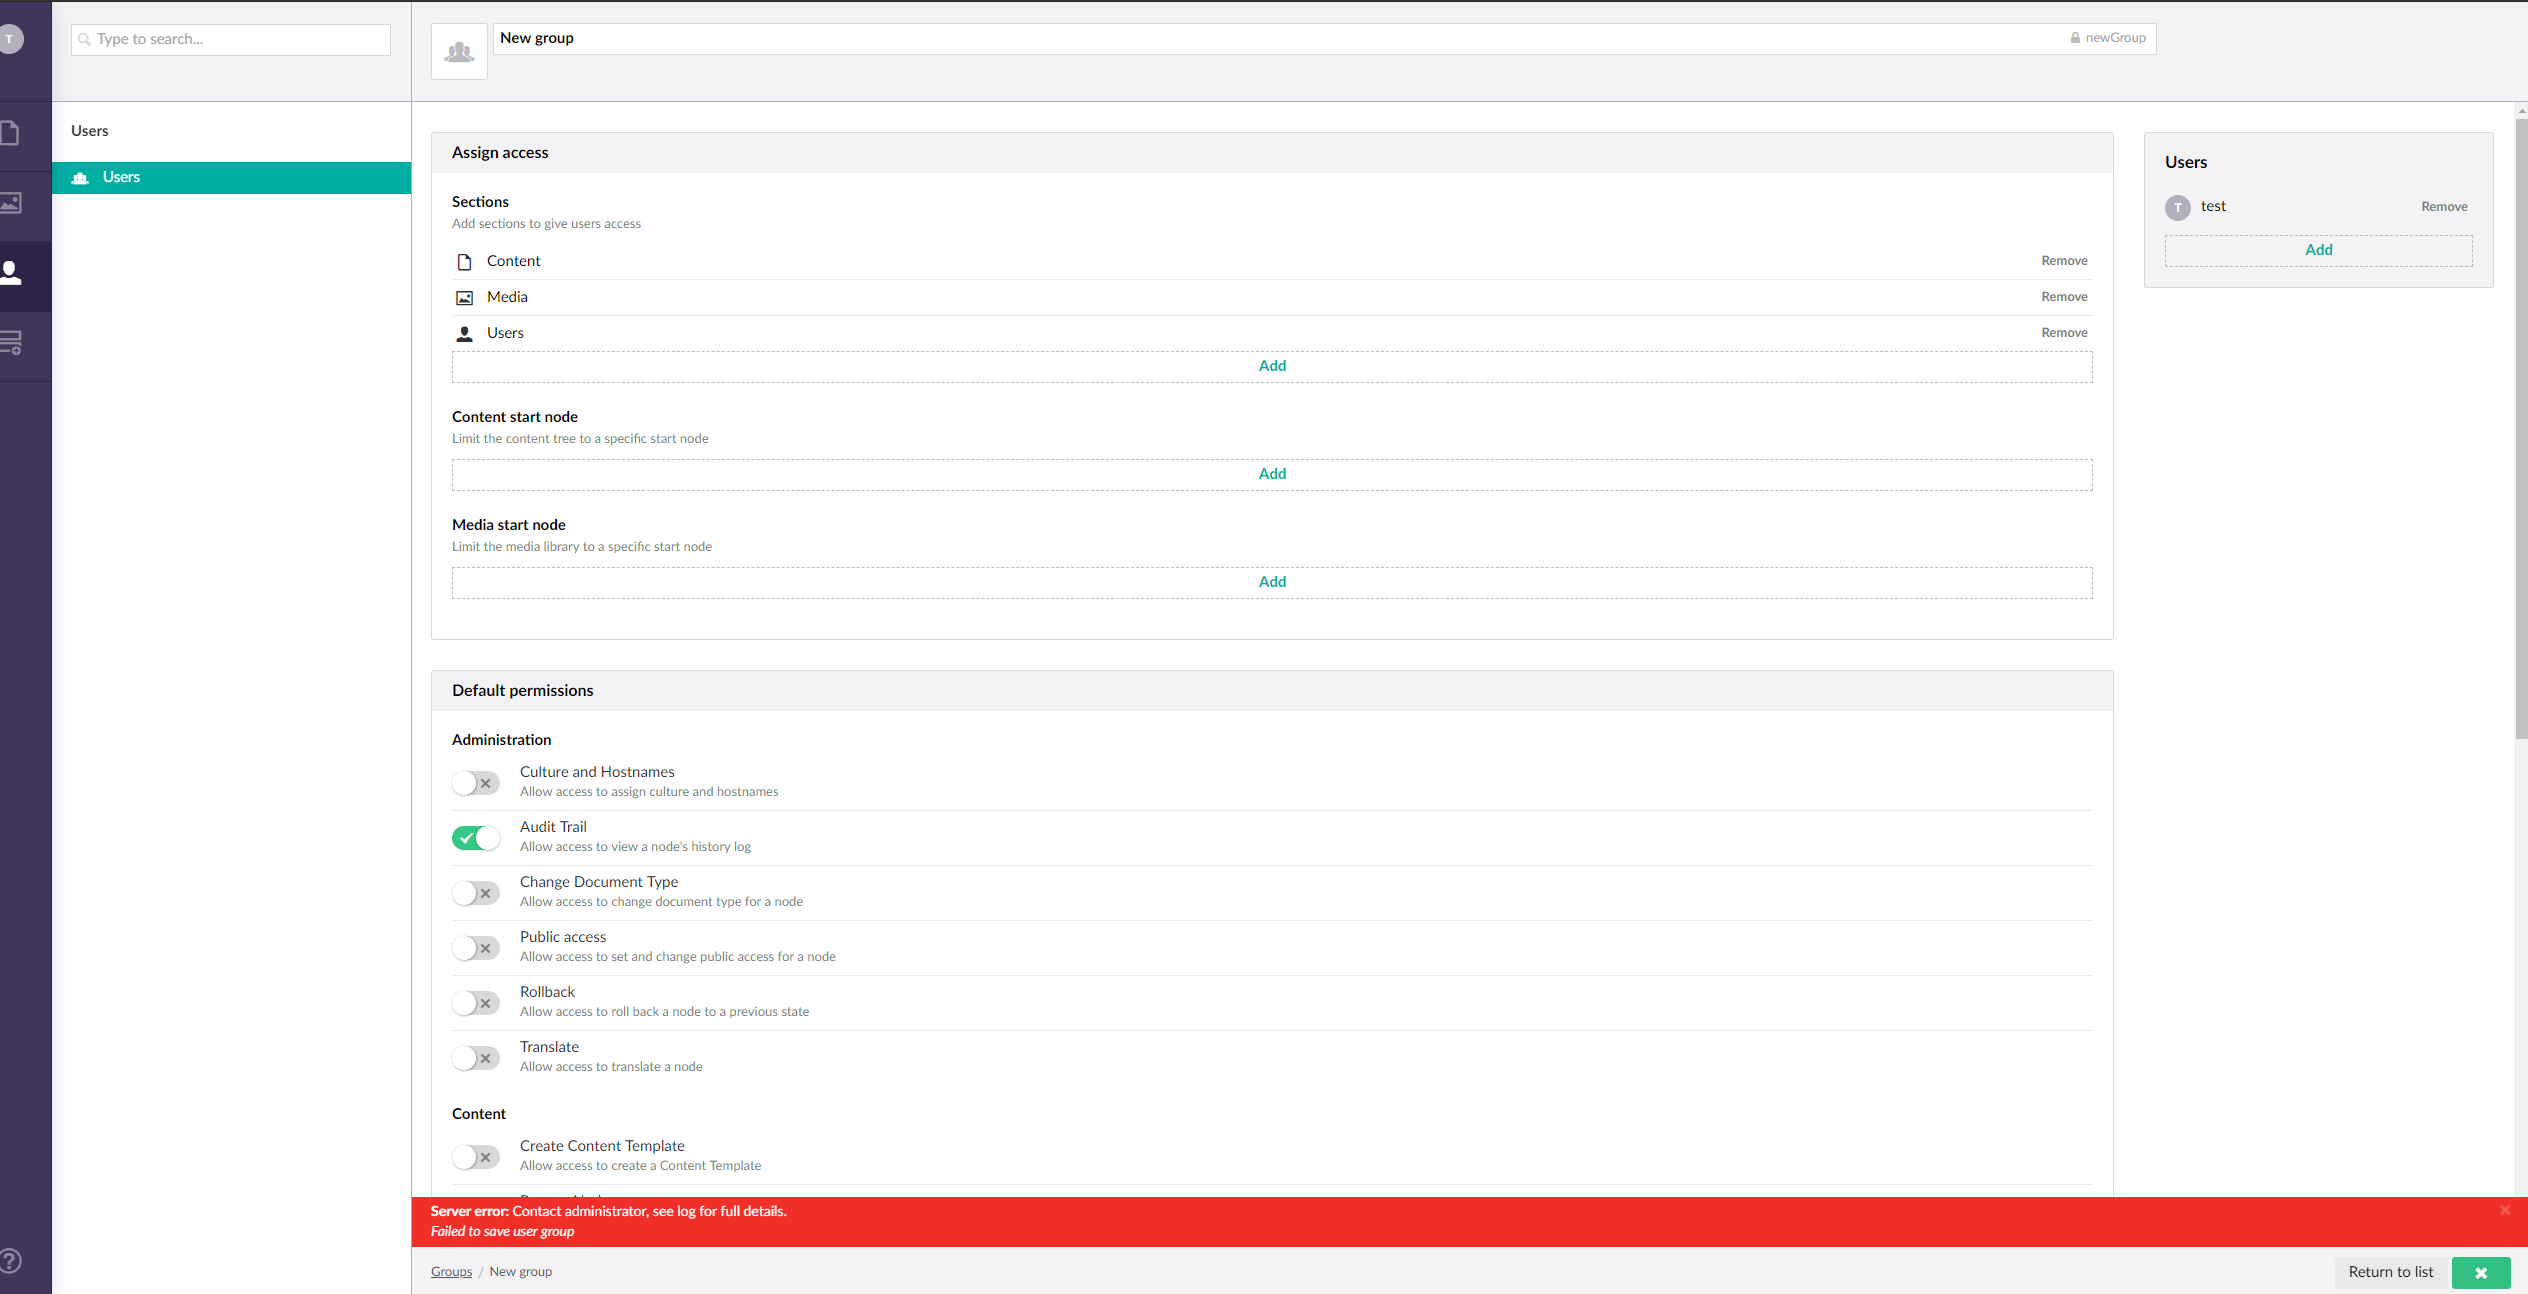This screenshot has width=2528, height=1294.
Task: Disable the Audit Trail permission
Action: [475, 838]
